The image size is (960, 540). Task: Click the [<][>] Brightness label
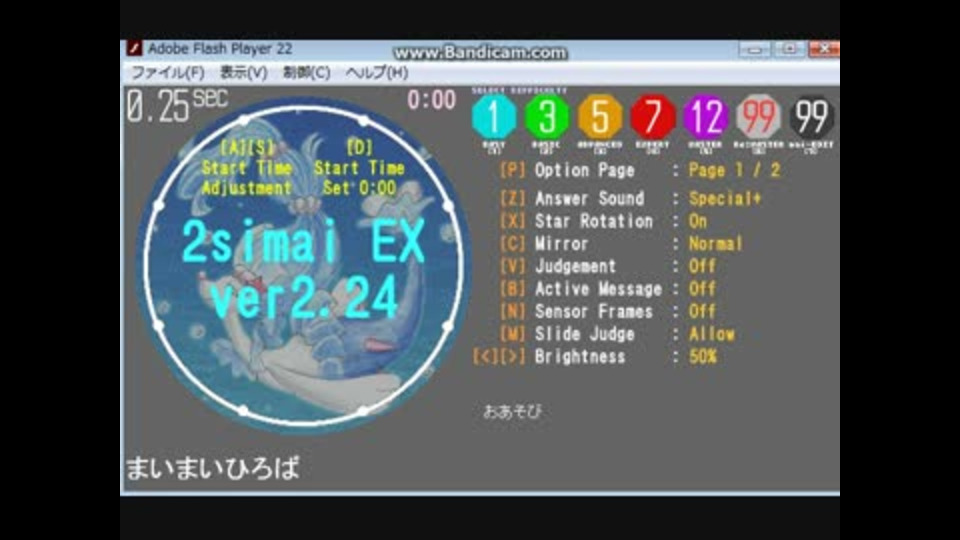click(549, 357)
